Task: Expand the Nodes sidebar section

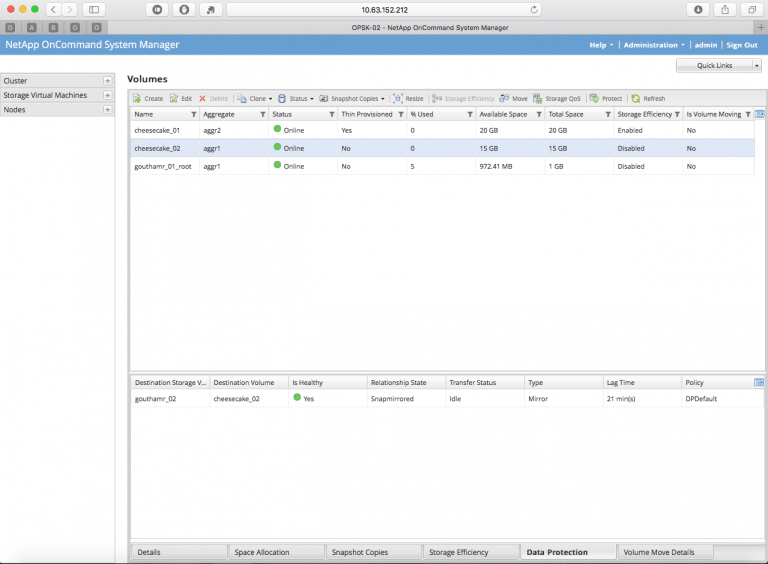Action: tap(107, 110)
